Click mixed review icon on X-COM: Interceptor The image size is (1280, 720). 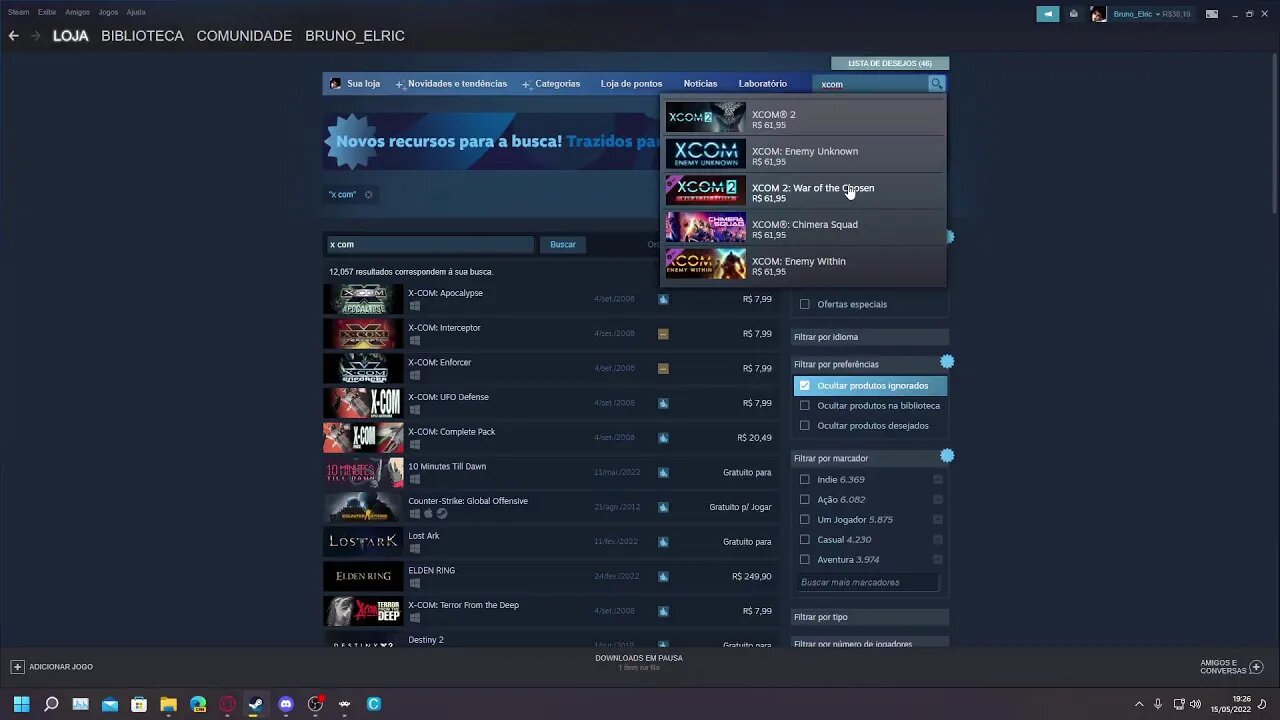[x=663, y=334]
